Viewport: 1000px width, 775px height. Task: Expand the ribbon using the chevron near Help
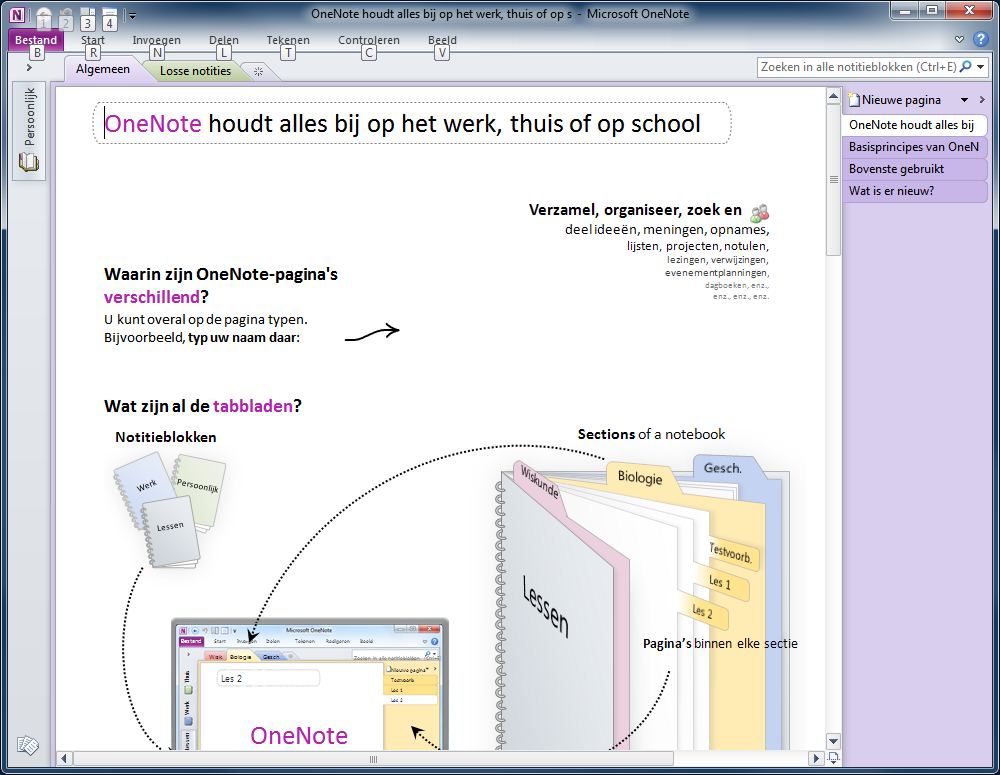point(959,40)
